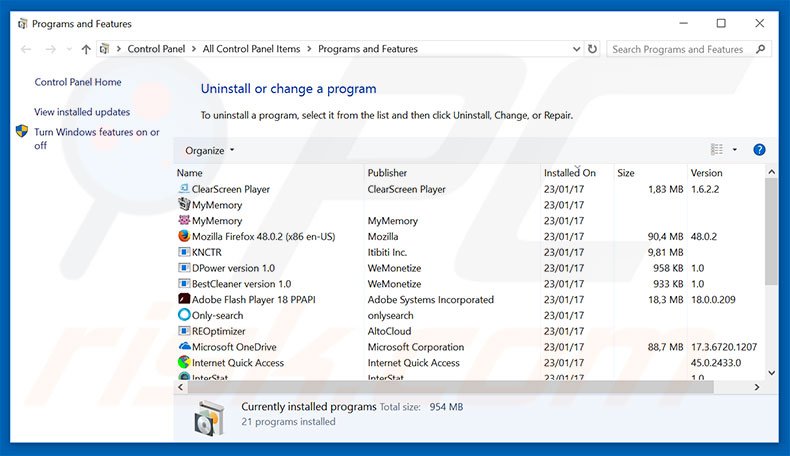Expand chevron after All Control Panel Items
Screen dimensions: 790x456
coord(309,49)
